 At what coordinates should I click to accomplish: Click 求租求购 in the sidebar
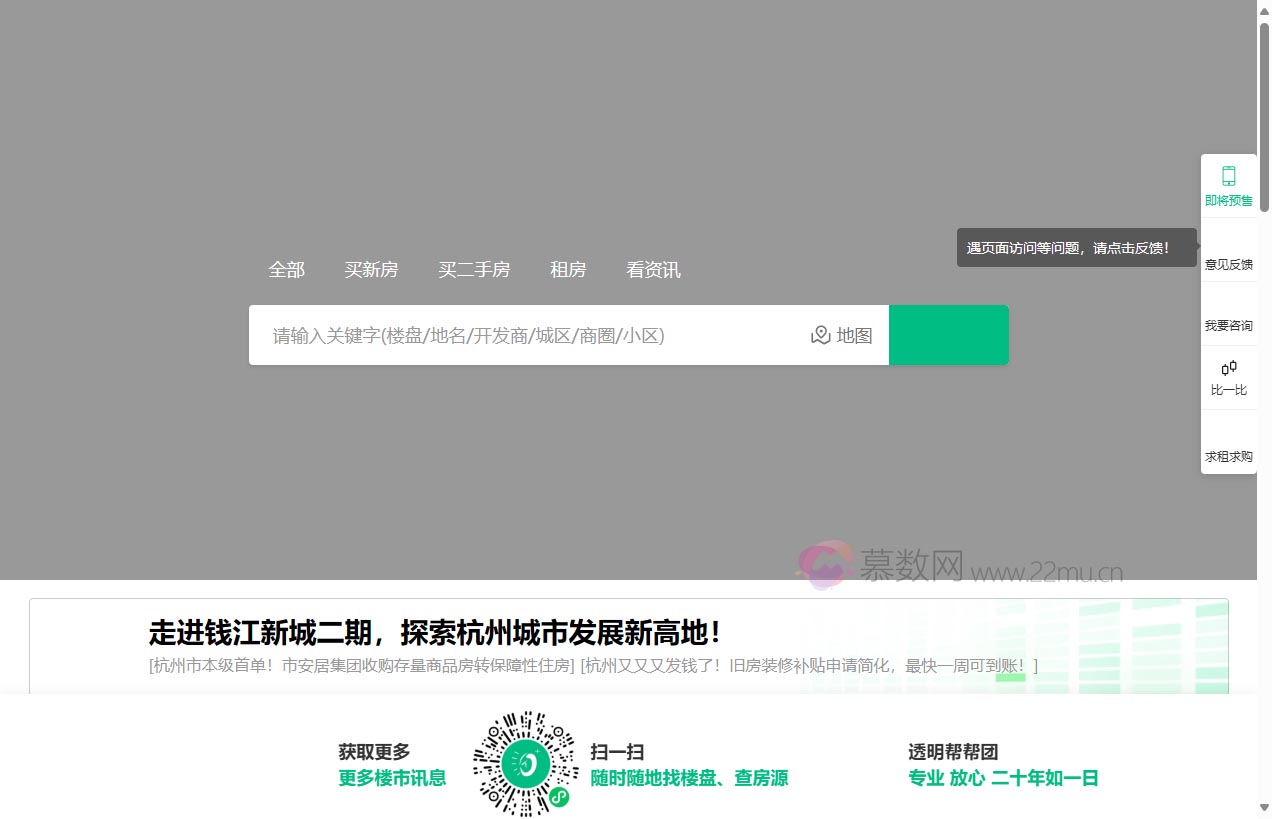coord(1228,455)
